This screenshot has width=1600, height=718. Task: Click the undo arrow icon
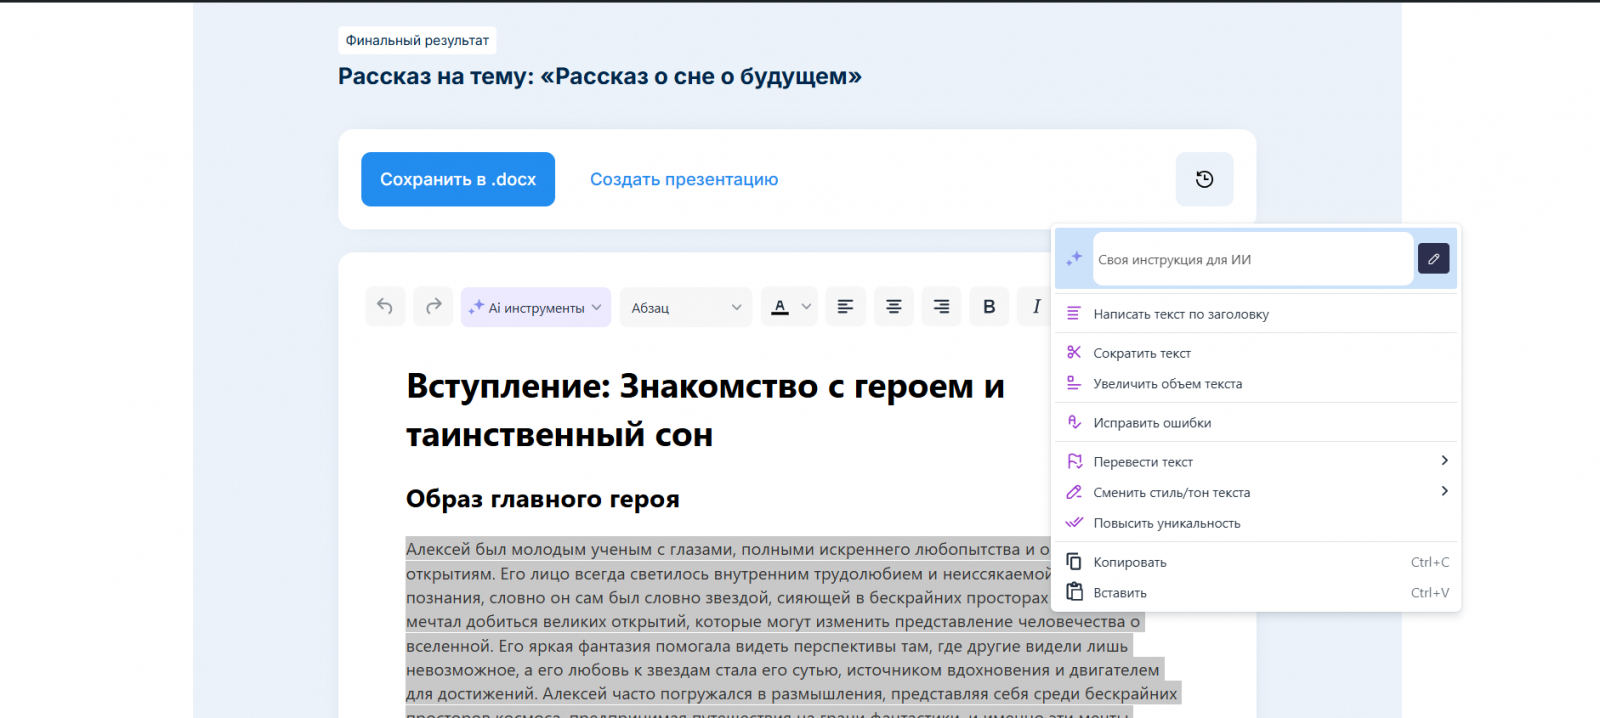point(385,307)
